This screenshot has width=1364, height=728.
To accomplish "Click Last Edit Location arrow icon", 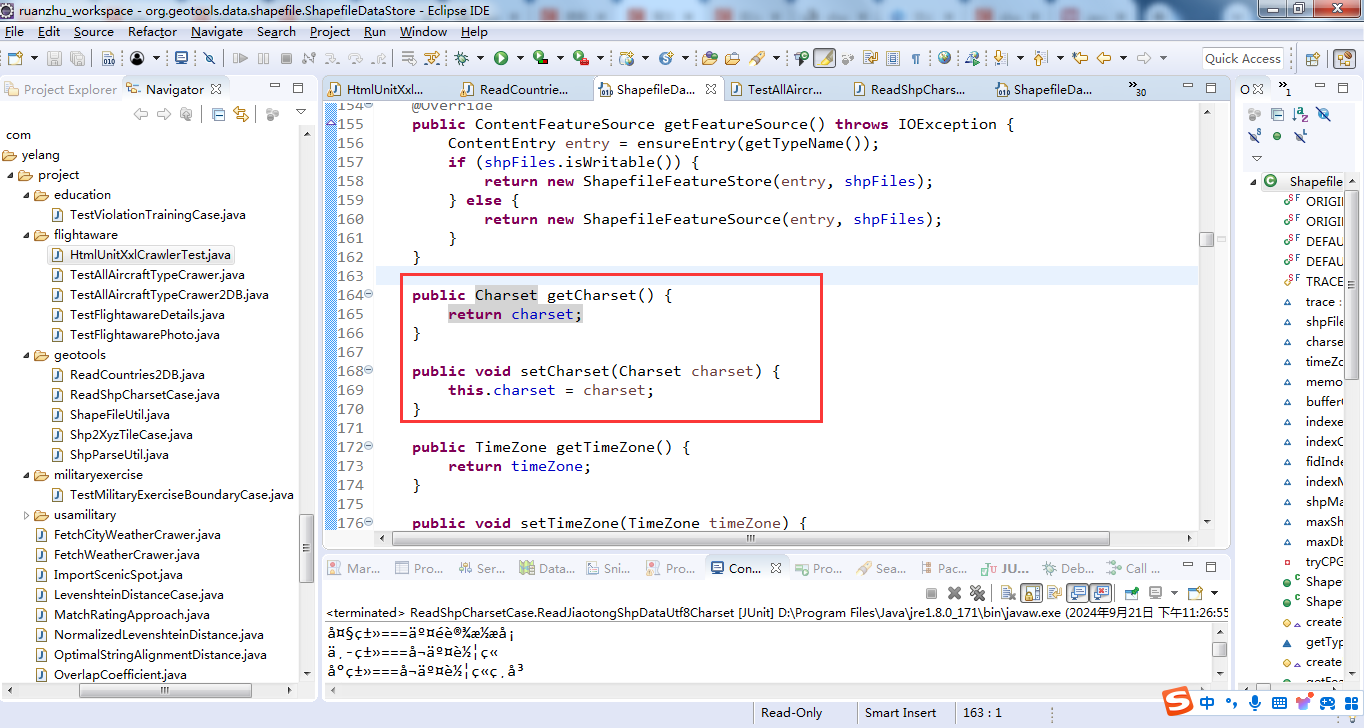I will tap(1079, 58).
